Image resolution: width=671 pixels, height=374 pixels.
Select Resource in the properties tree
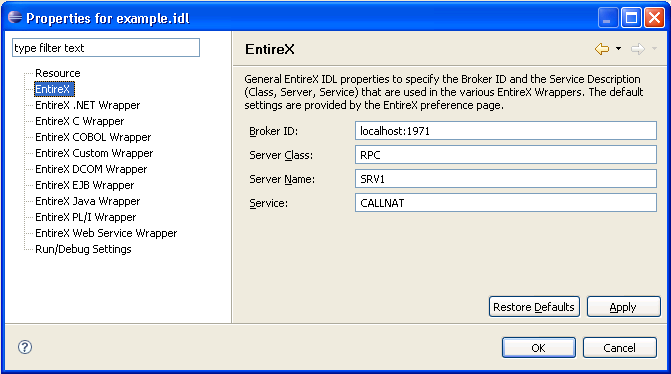(x=58, y=73)
